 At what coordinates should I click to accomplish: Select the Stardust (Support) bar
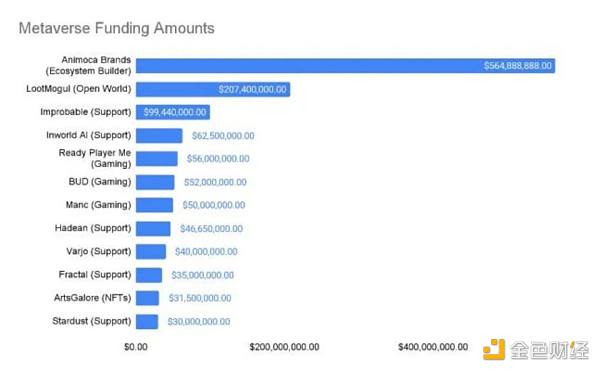(147, 321)
